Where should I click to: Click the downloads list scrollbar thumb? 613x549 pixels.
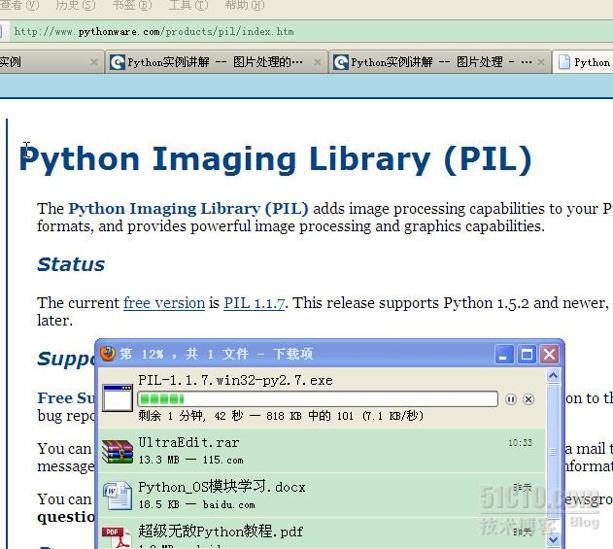(553, 452)
